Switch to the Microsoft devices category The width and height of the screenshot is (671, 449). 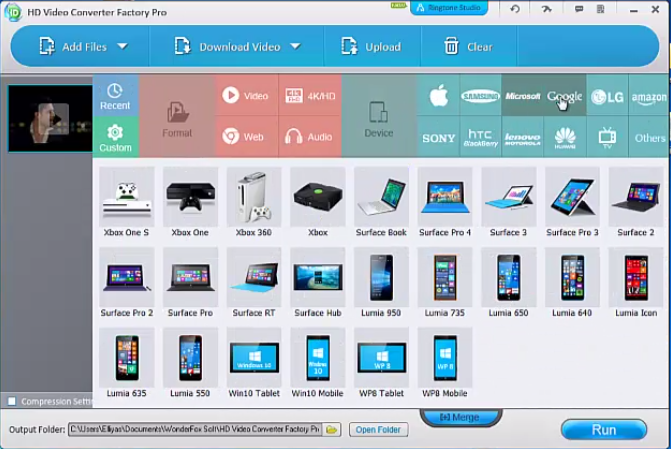point(523,95)
